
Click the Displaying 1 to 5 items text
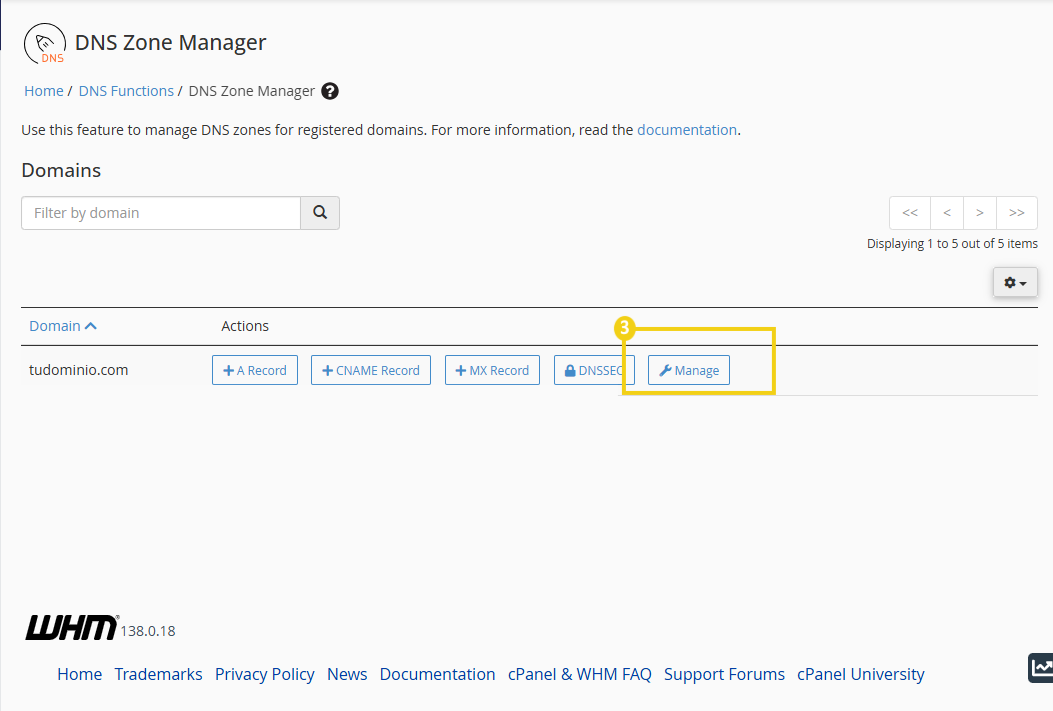pos(952,244)
